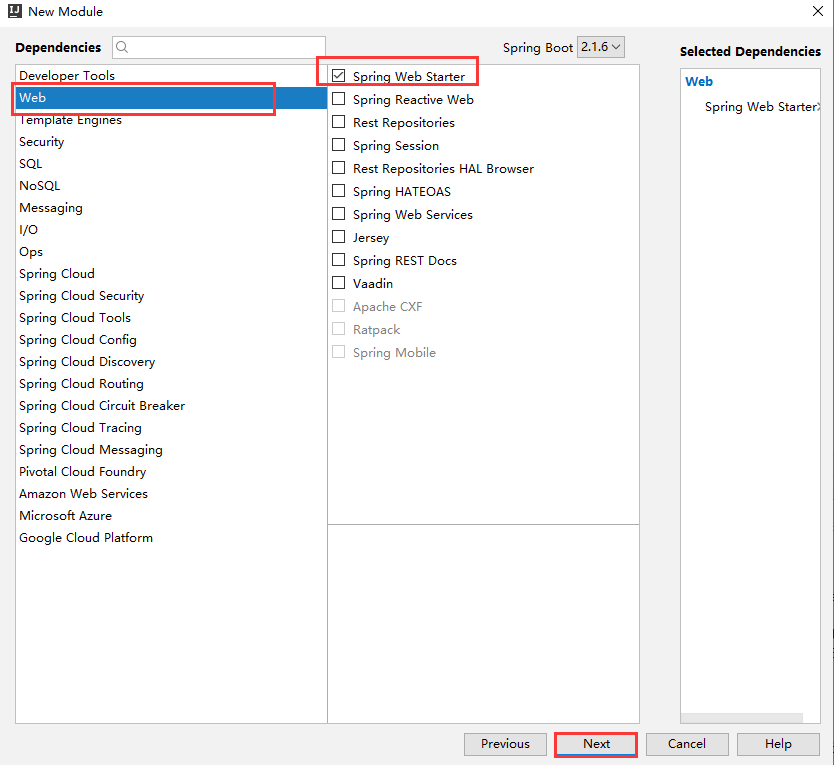Select the I/O category
Image resolution: width=834 pixels, height=765 pixels.
[x=171, y=230]
